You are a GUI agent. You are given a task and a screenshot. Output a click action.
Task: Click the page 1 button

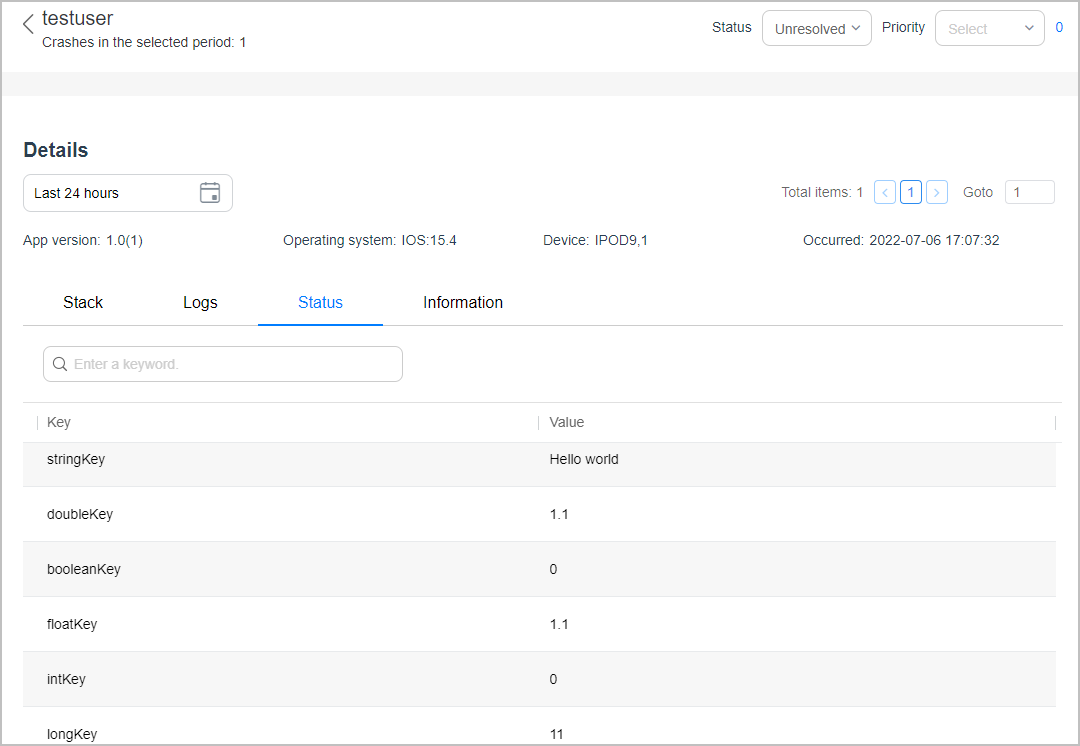point(910,192)
